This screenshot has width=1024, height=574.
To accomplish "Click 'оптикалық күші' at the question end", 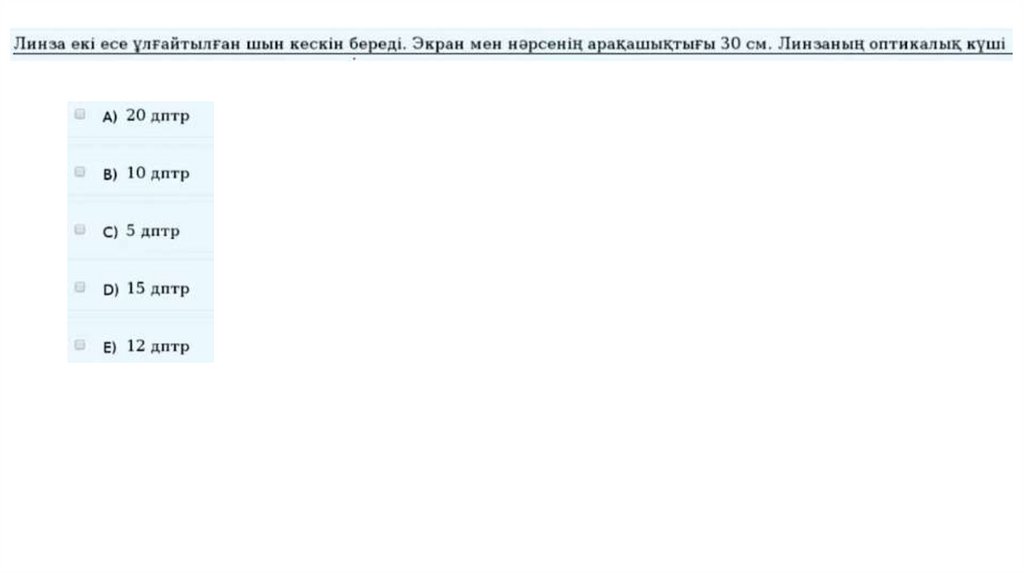I will 937,44.
